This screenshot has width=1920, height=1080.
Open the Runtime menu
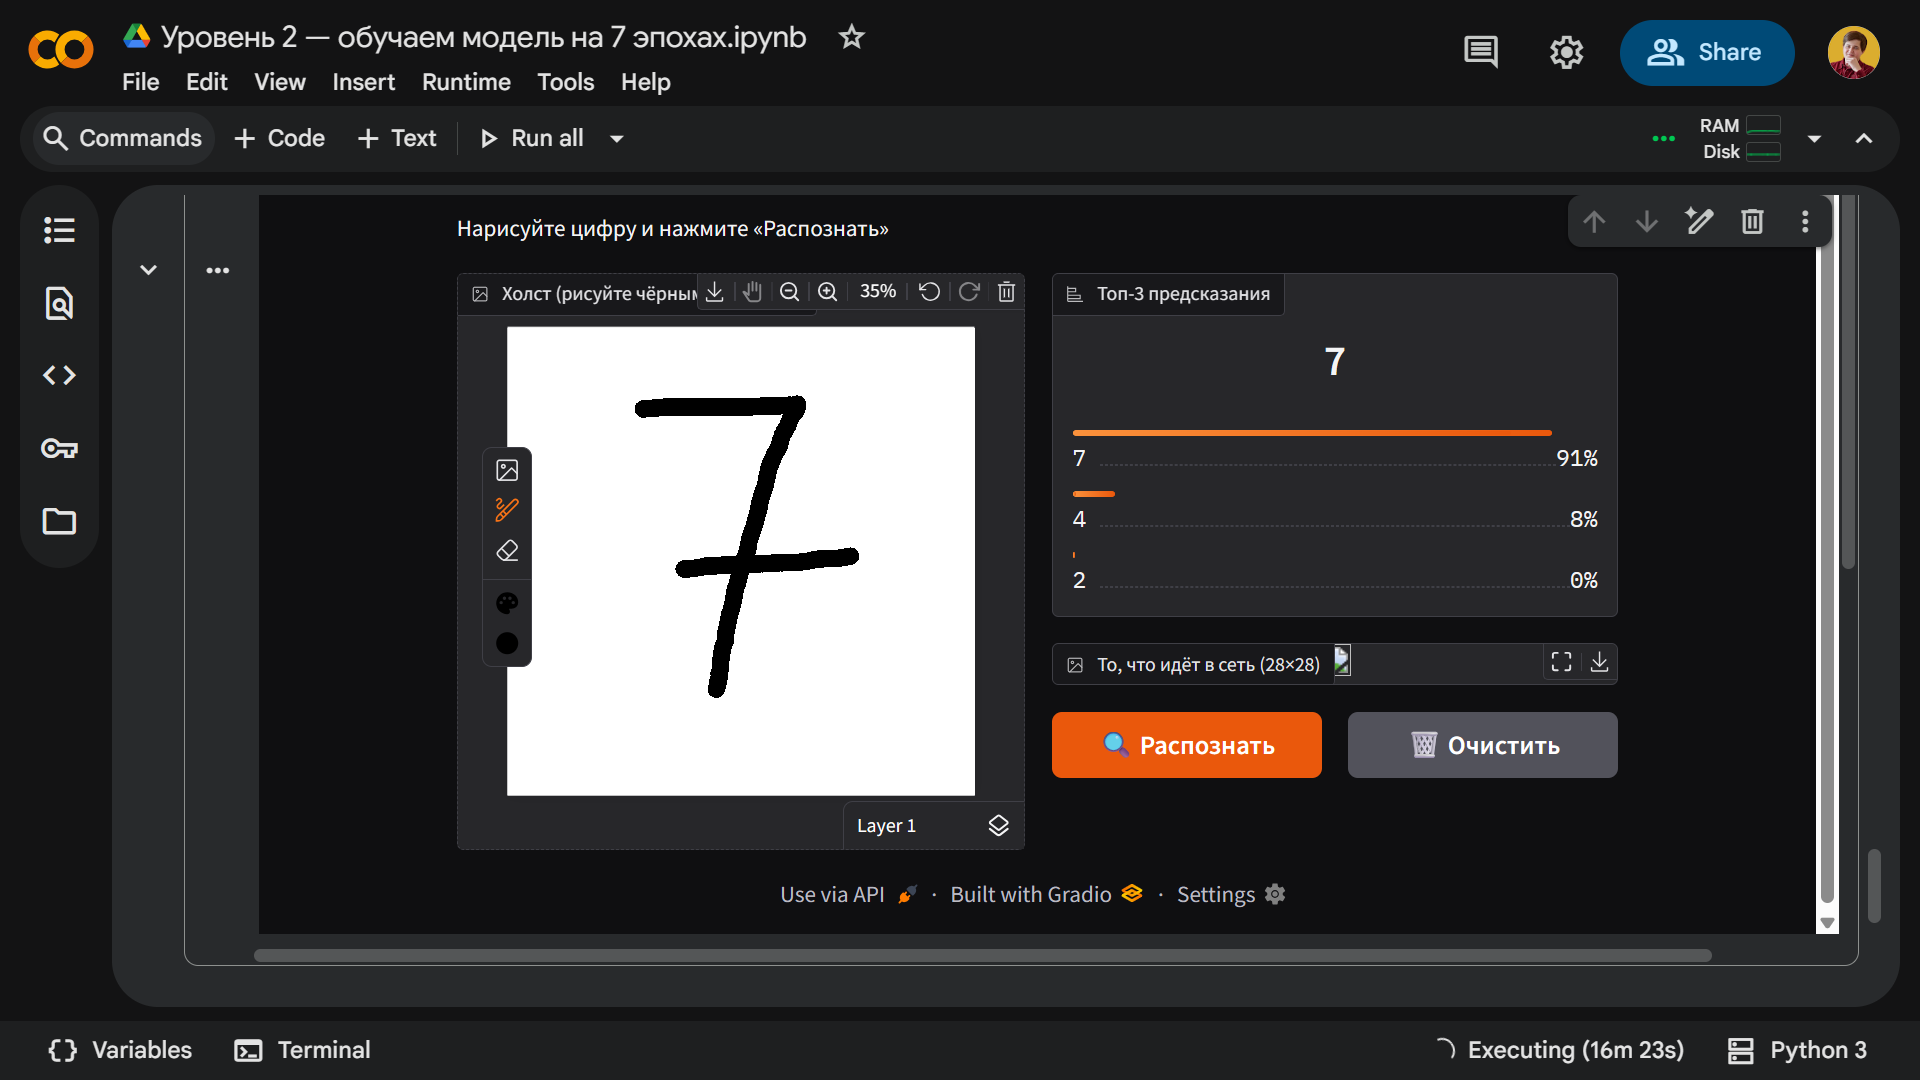point(466,82)
